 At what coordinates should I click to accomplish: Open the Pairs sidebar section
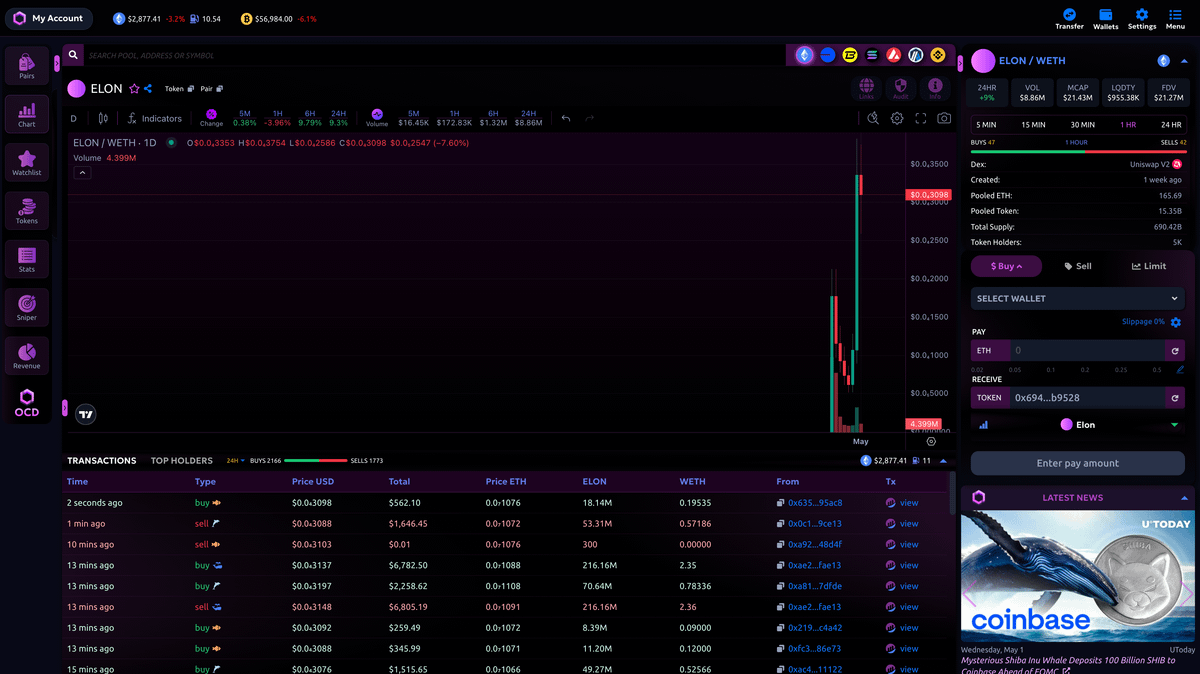pyautogui.click(x=27, y=66)
